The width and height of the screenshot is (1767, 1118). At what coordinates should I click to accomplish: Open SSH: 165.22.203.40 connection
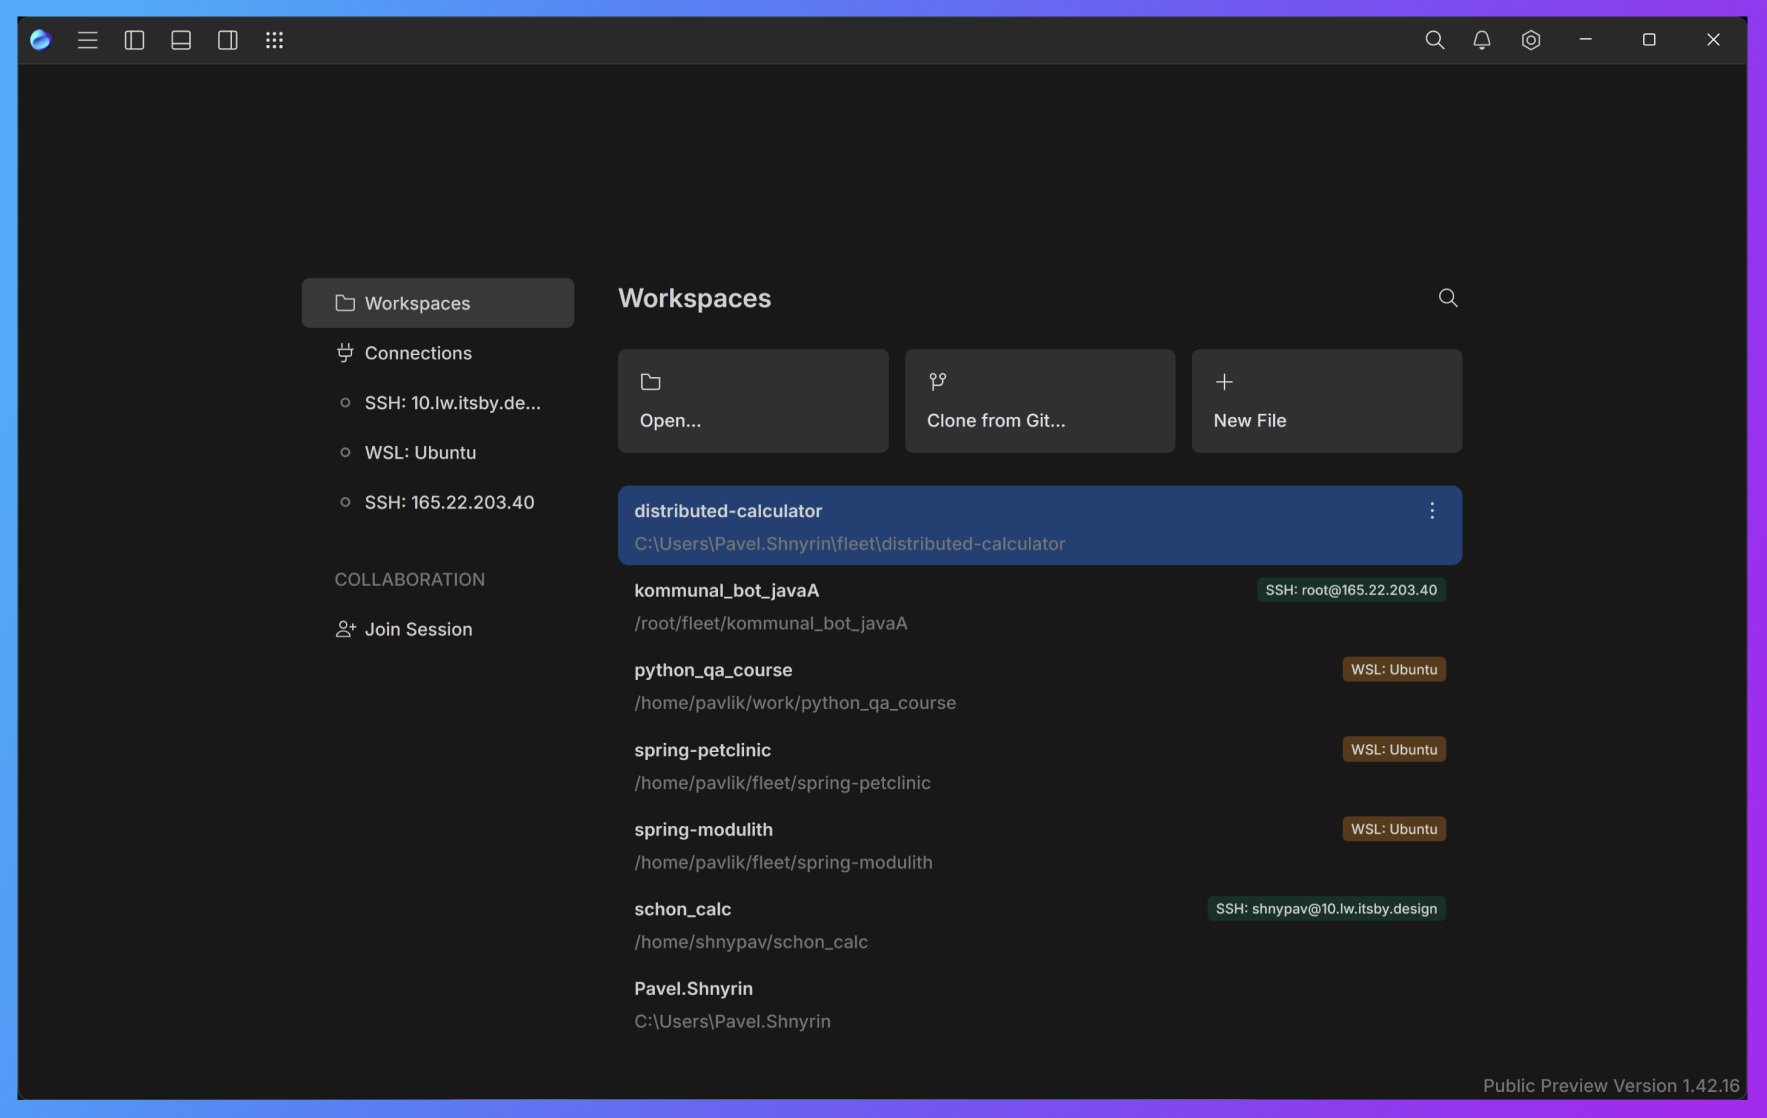point(438,502)
